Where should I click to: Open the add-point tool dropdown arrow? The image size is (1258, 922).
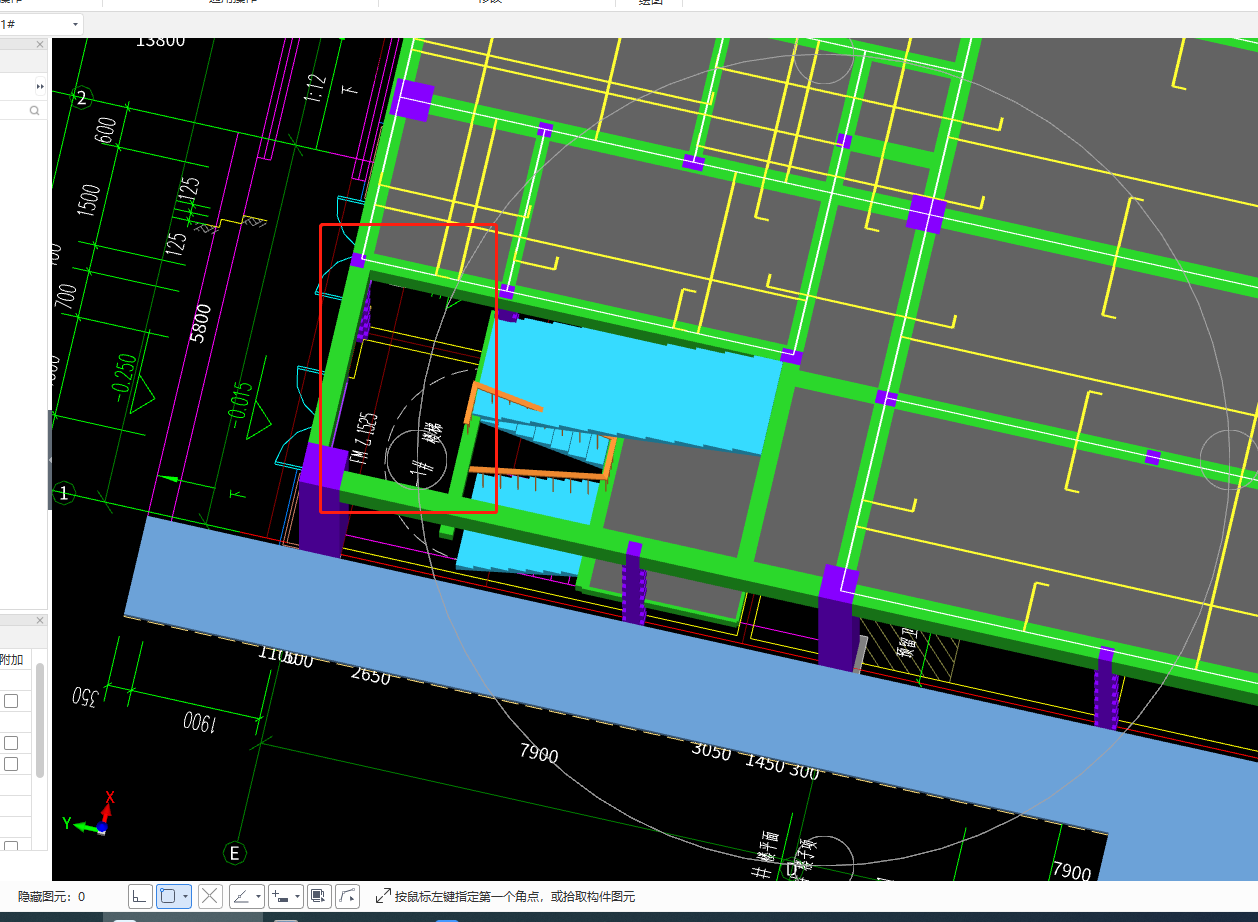(x=298, y=897)
